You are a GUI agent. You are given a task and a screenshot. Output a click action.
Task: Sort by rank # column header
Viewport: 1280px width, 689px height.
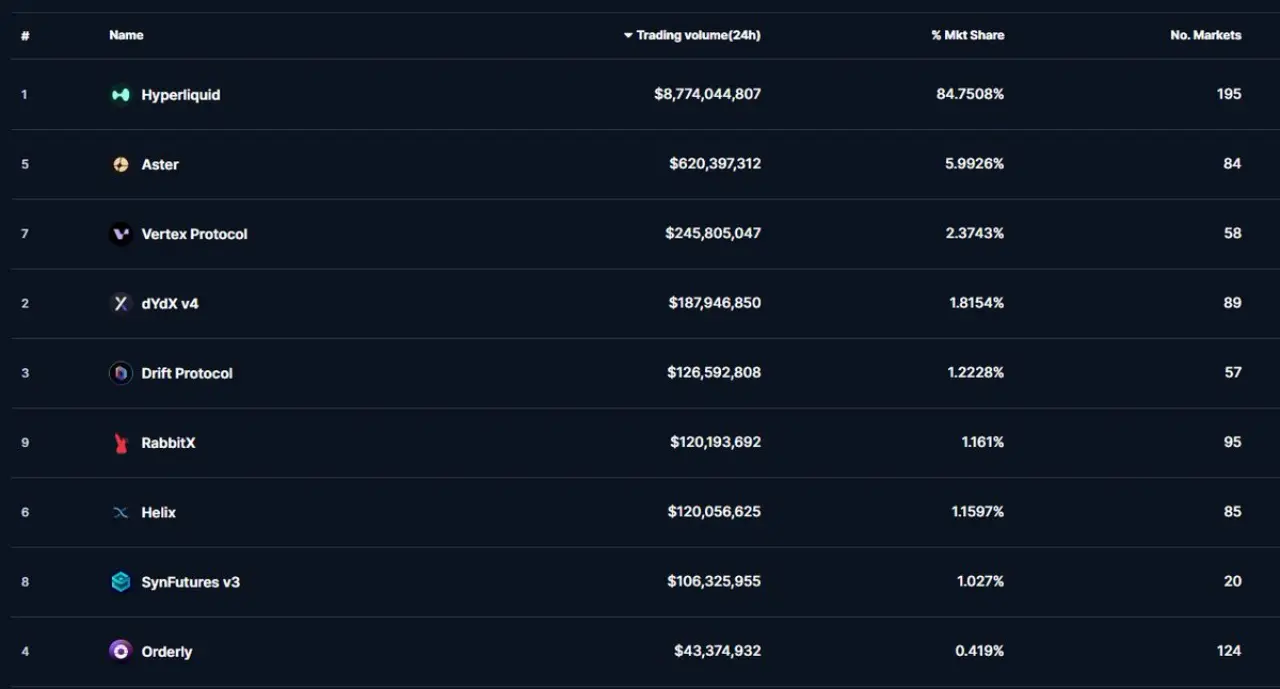25,36
